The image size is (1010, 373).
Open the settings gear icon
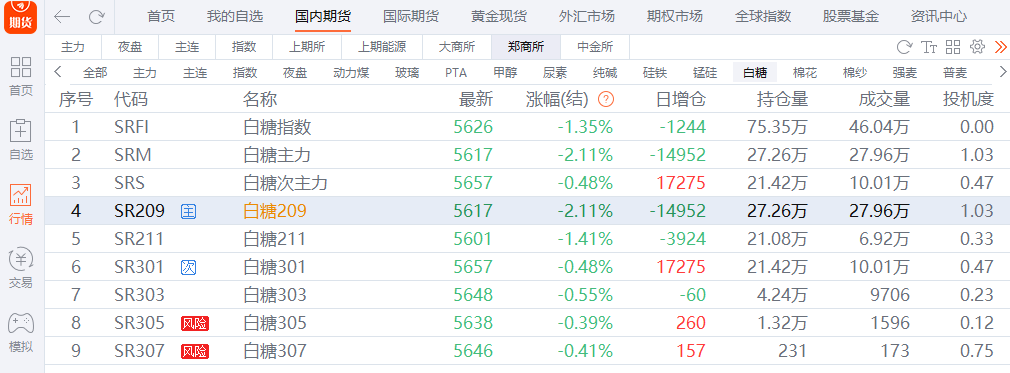tap(977, 47)
